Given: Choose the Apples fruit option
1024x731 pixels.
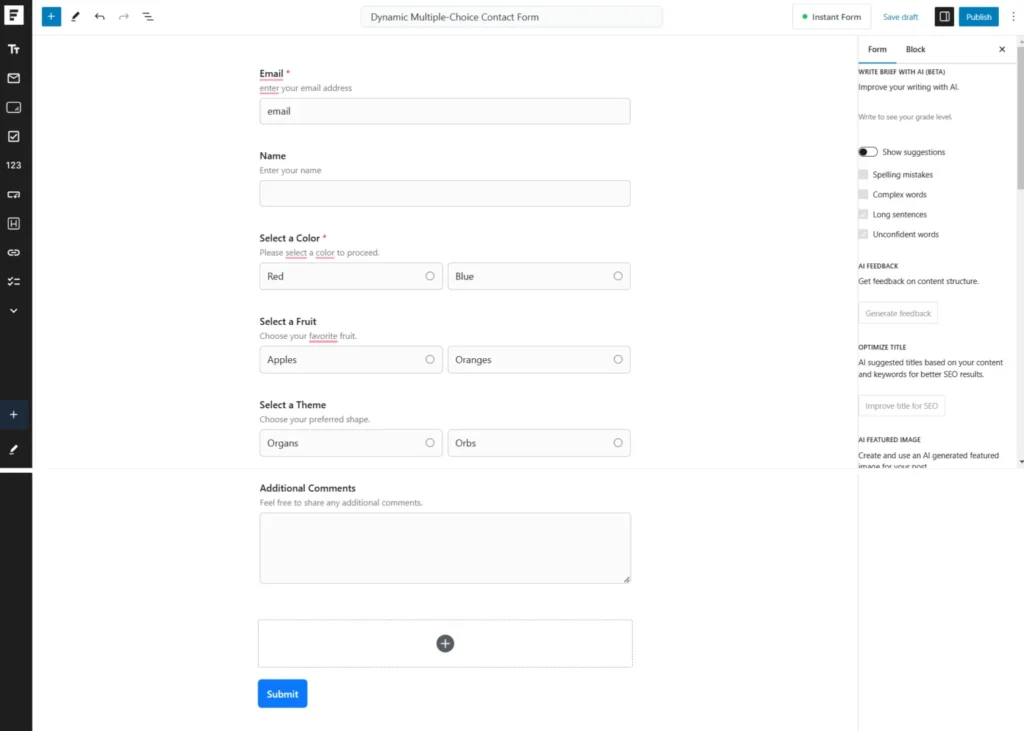Looking at the screenshot, I should [430, 359].
